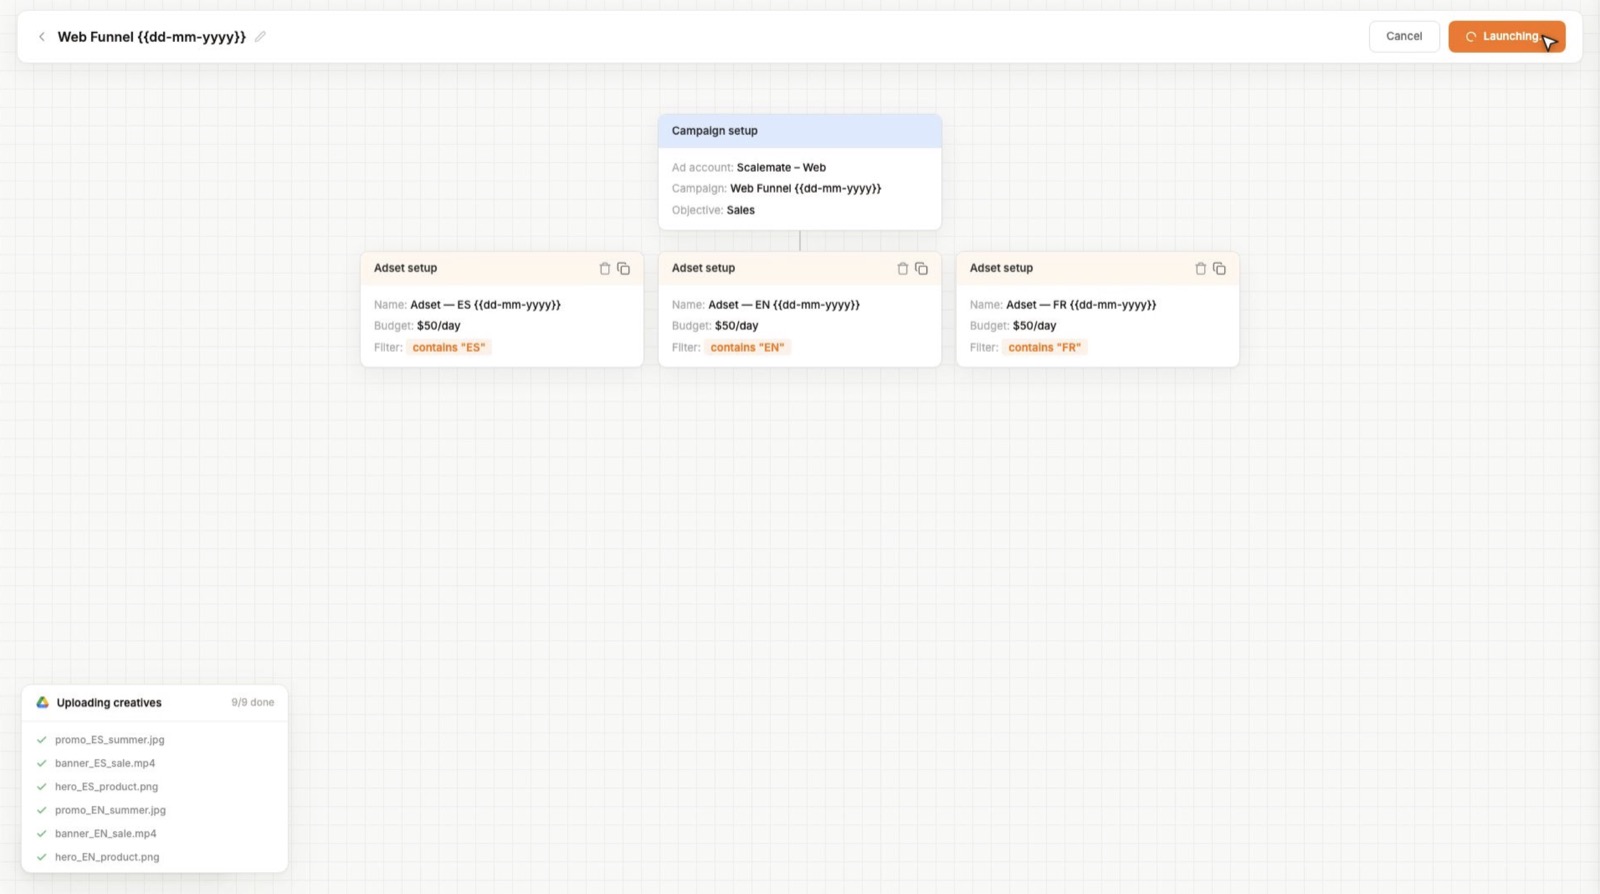Image resolution: width=1600 pixels, height=894 pixels.
Task: Select the Campaign setup card header
Action: [800, 131]
